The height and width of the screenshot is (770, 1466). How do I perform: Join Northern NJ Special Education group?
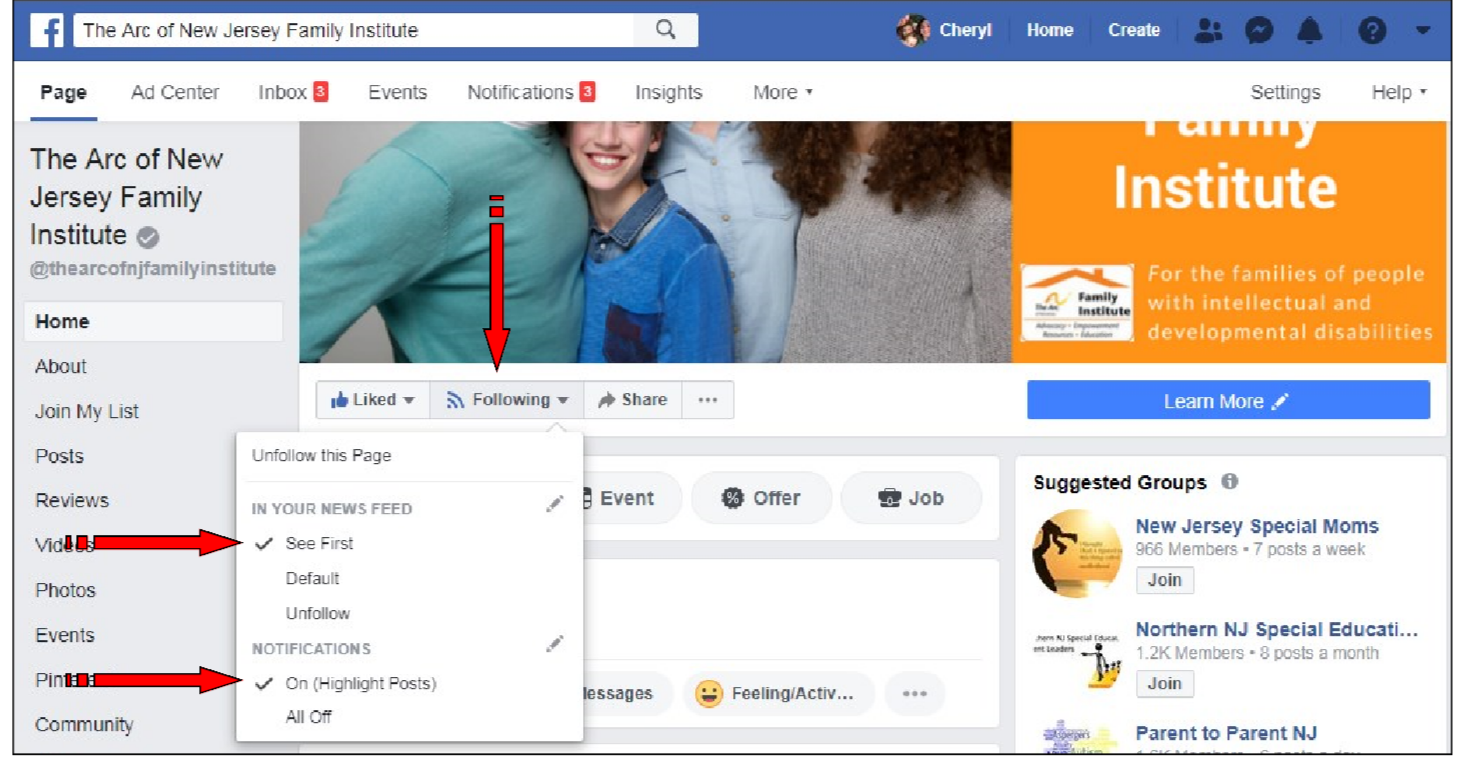click(x=1164, y=684)
